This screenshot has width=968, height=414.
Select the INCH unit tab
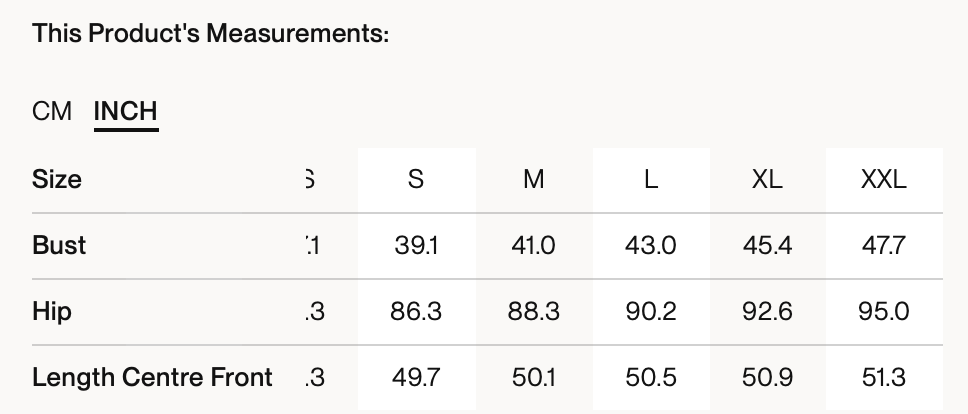pos(126,111)
